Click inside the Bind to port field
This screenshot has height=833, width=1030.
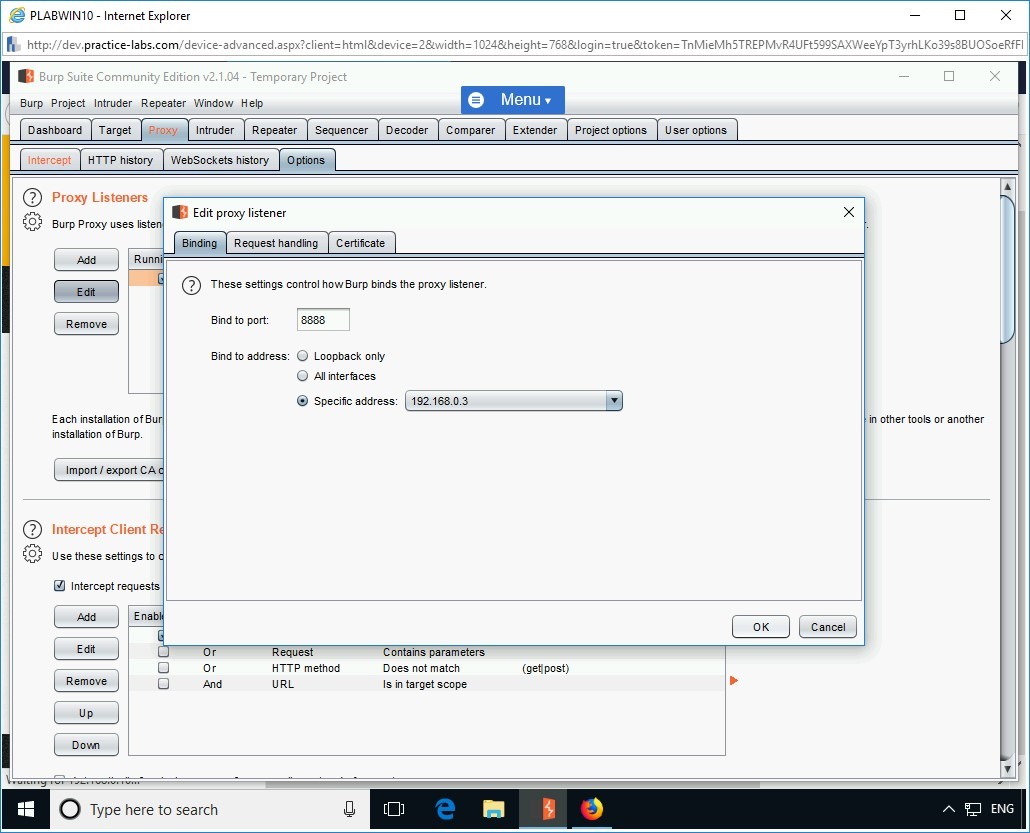pos(322,319)
